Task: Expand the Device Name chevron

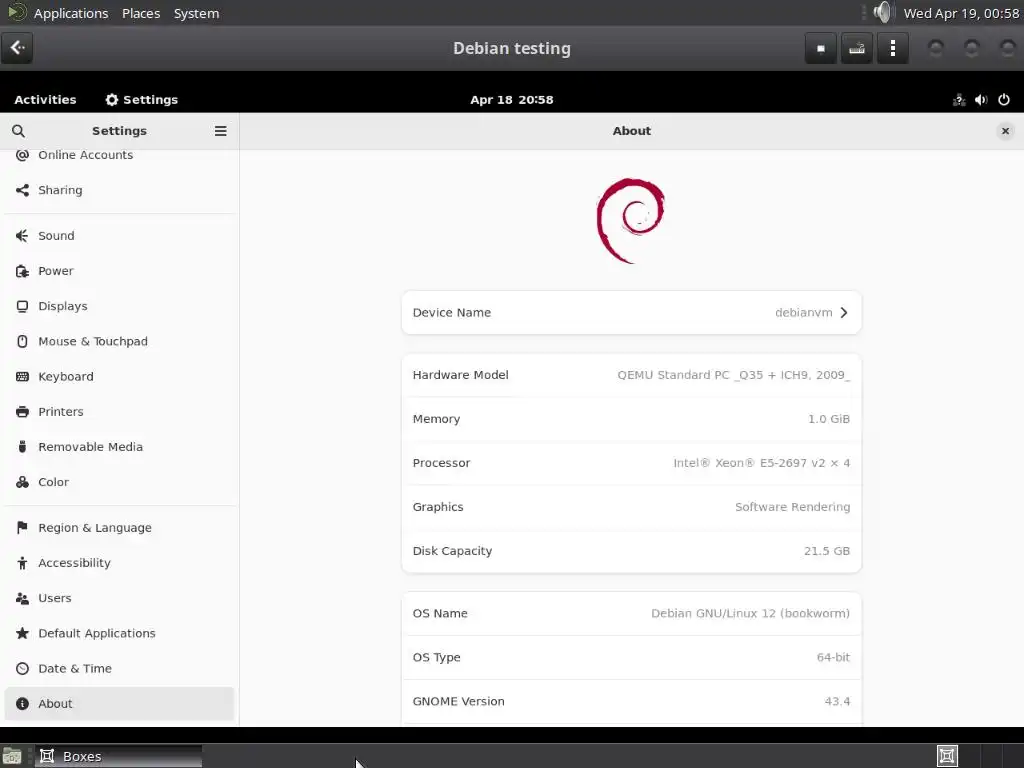Action: pos(844,313)
